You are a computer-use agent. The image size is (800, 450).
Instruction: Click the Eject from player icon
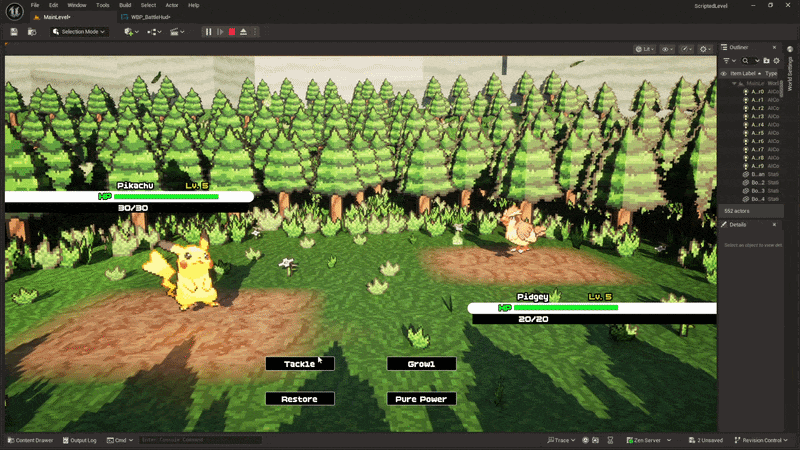coord(244,32)
